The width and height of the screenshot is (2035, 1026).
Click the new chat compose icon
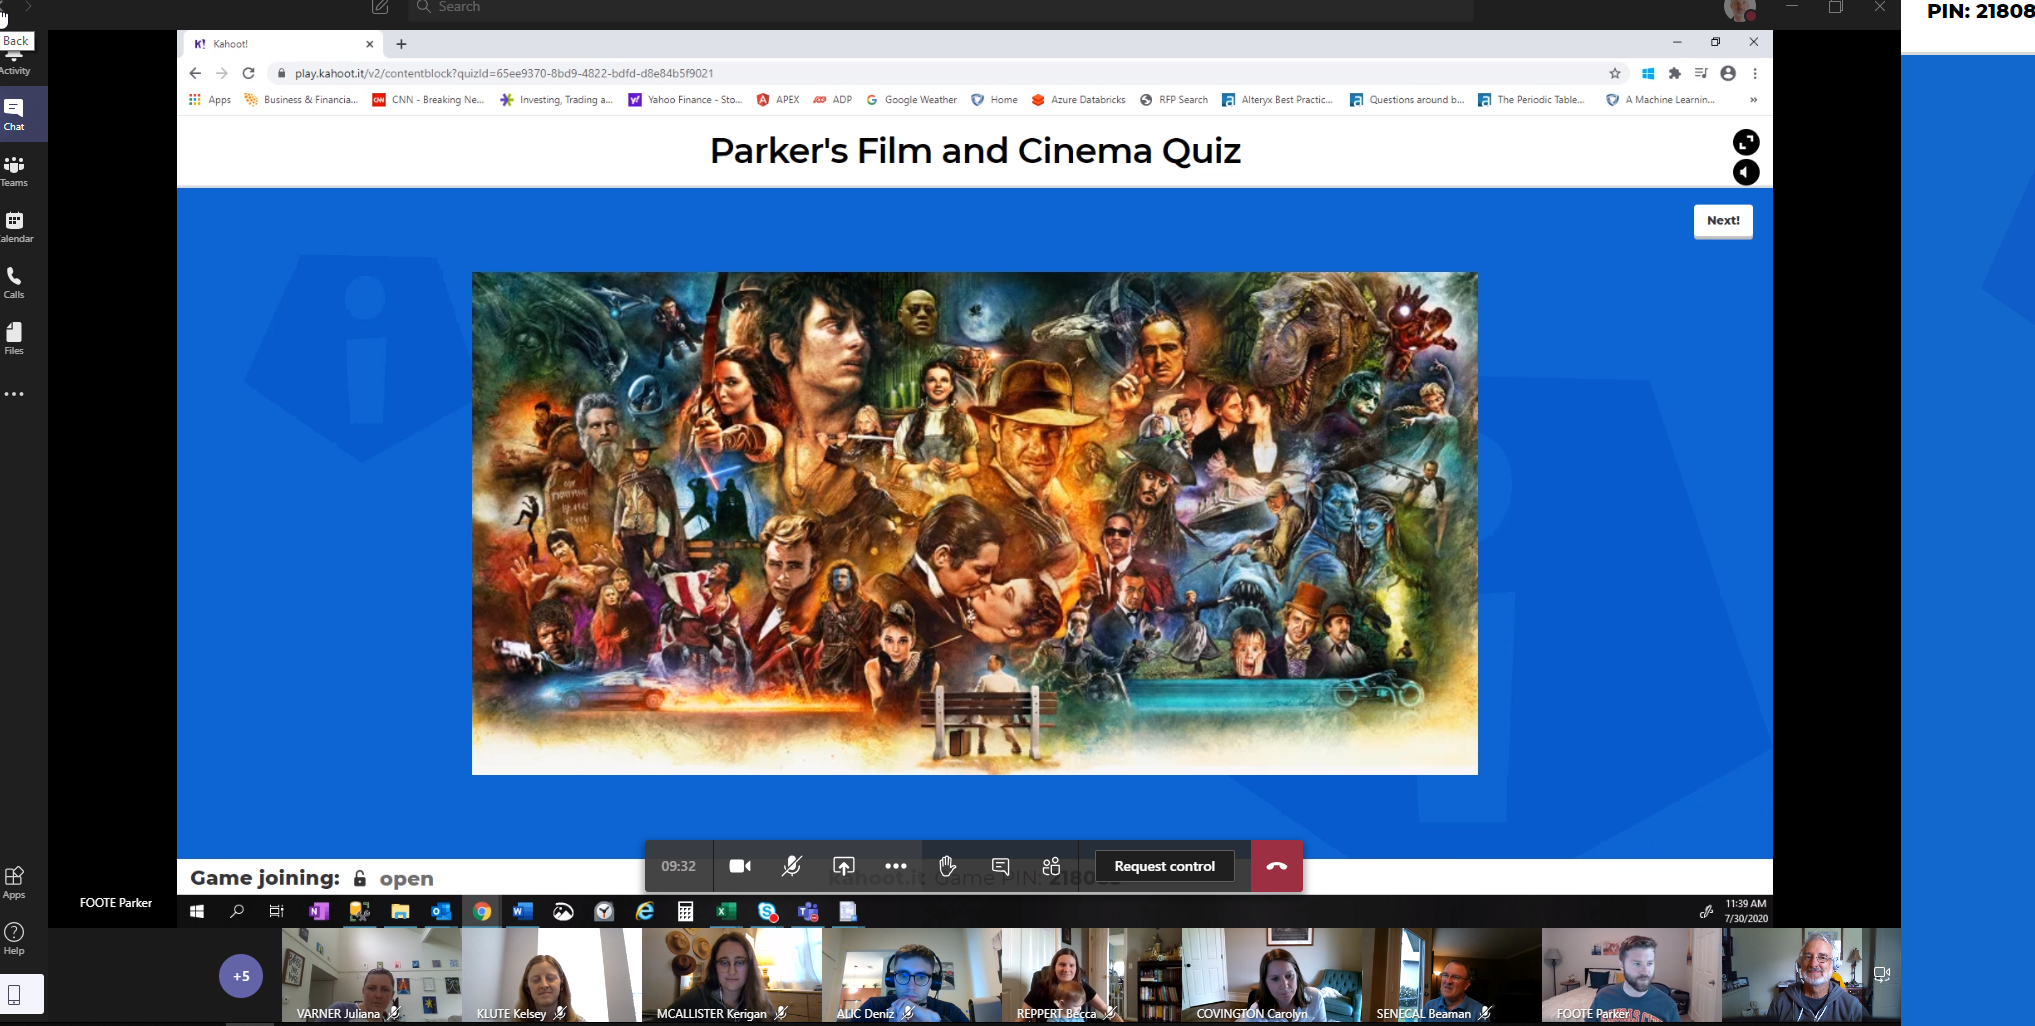click(x=380, y=8)
